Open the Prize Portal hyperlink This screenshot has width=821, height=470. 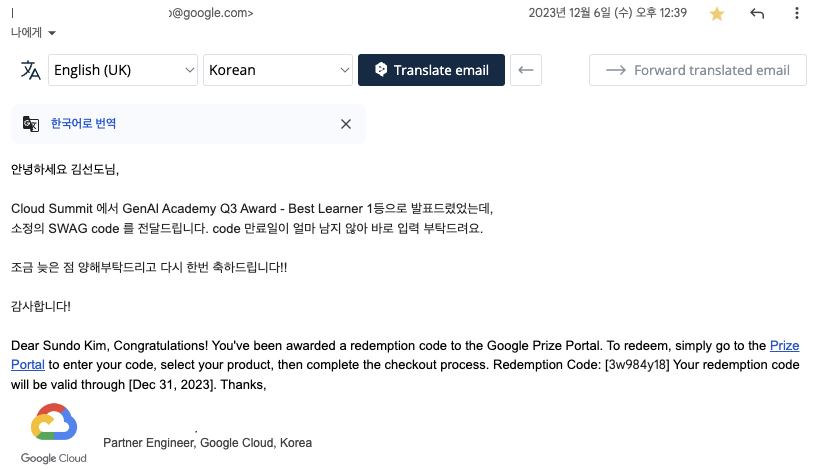[x=784, y=346]
